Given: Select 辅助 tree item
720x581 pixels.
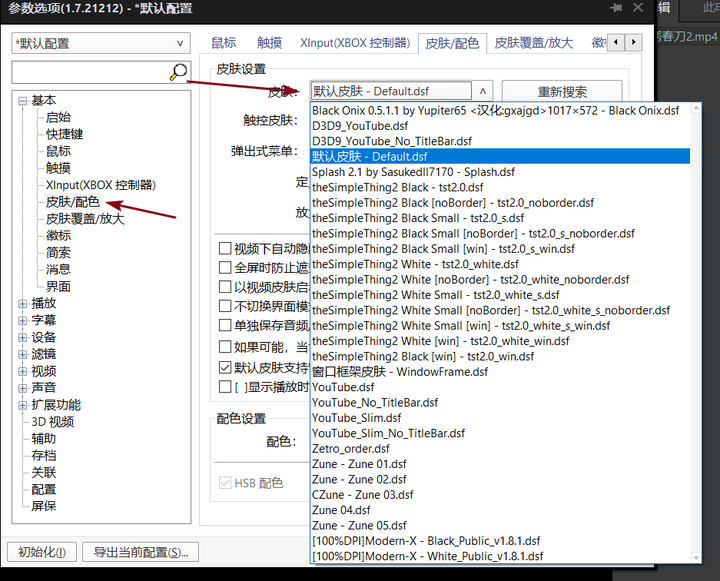Looking at the screenshot, I should pyautogui.click(x=44, y=439).
